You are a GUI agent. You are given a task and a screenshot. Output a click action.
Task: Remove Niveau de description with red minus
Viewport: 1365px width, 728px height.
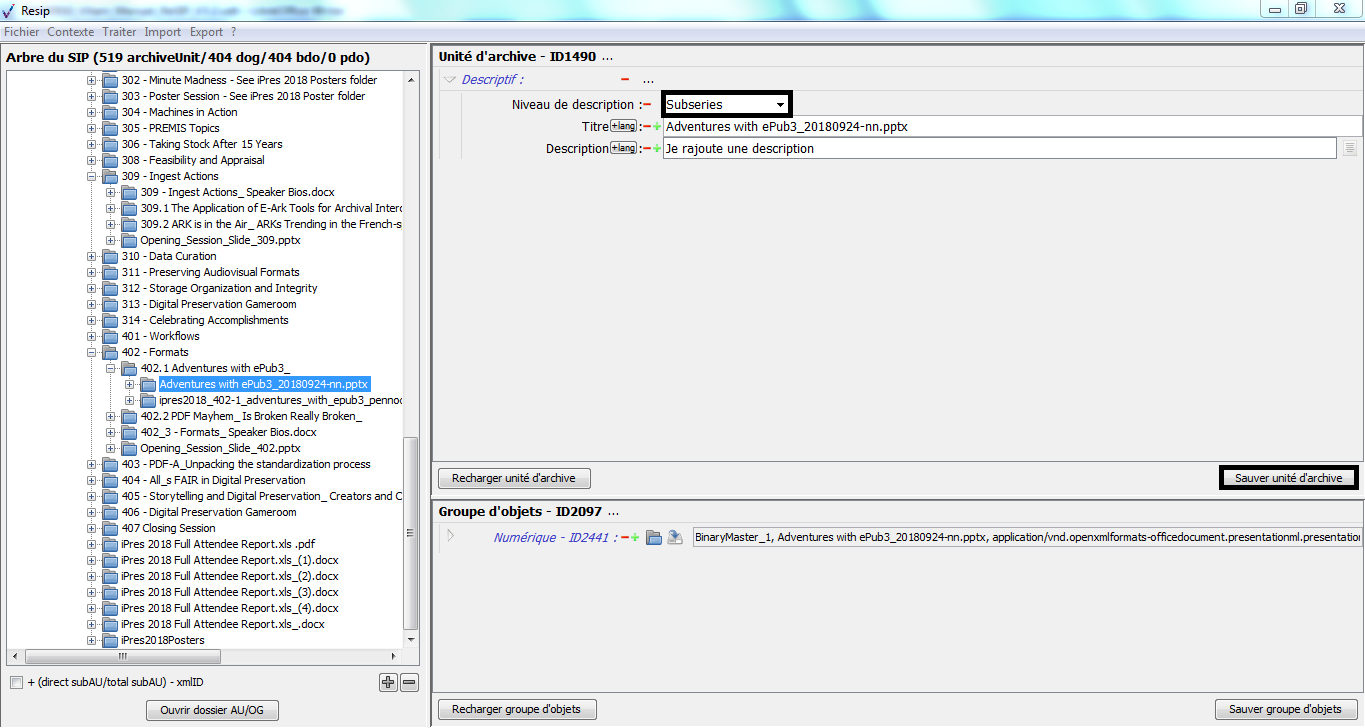click(x=647, y=104)
